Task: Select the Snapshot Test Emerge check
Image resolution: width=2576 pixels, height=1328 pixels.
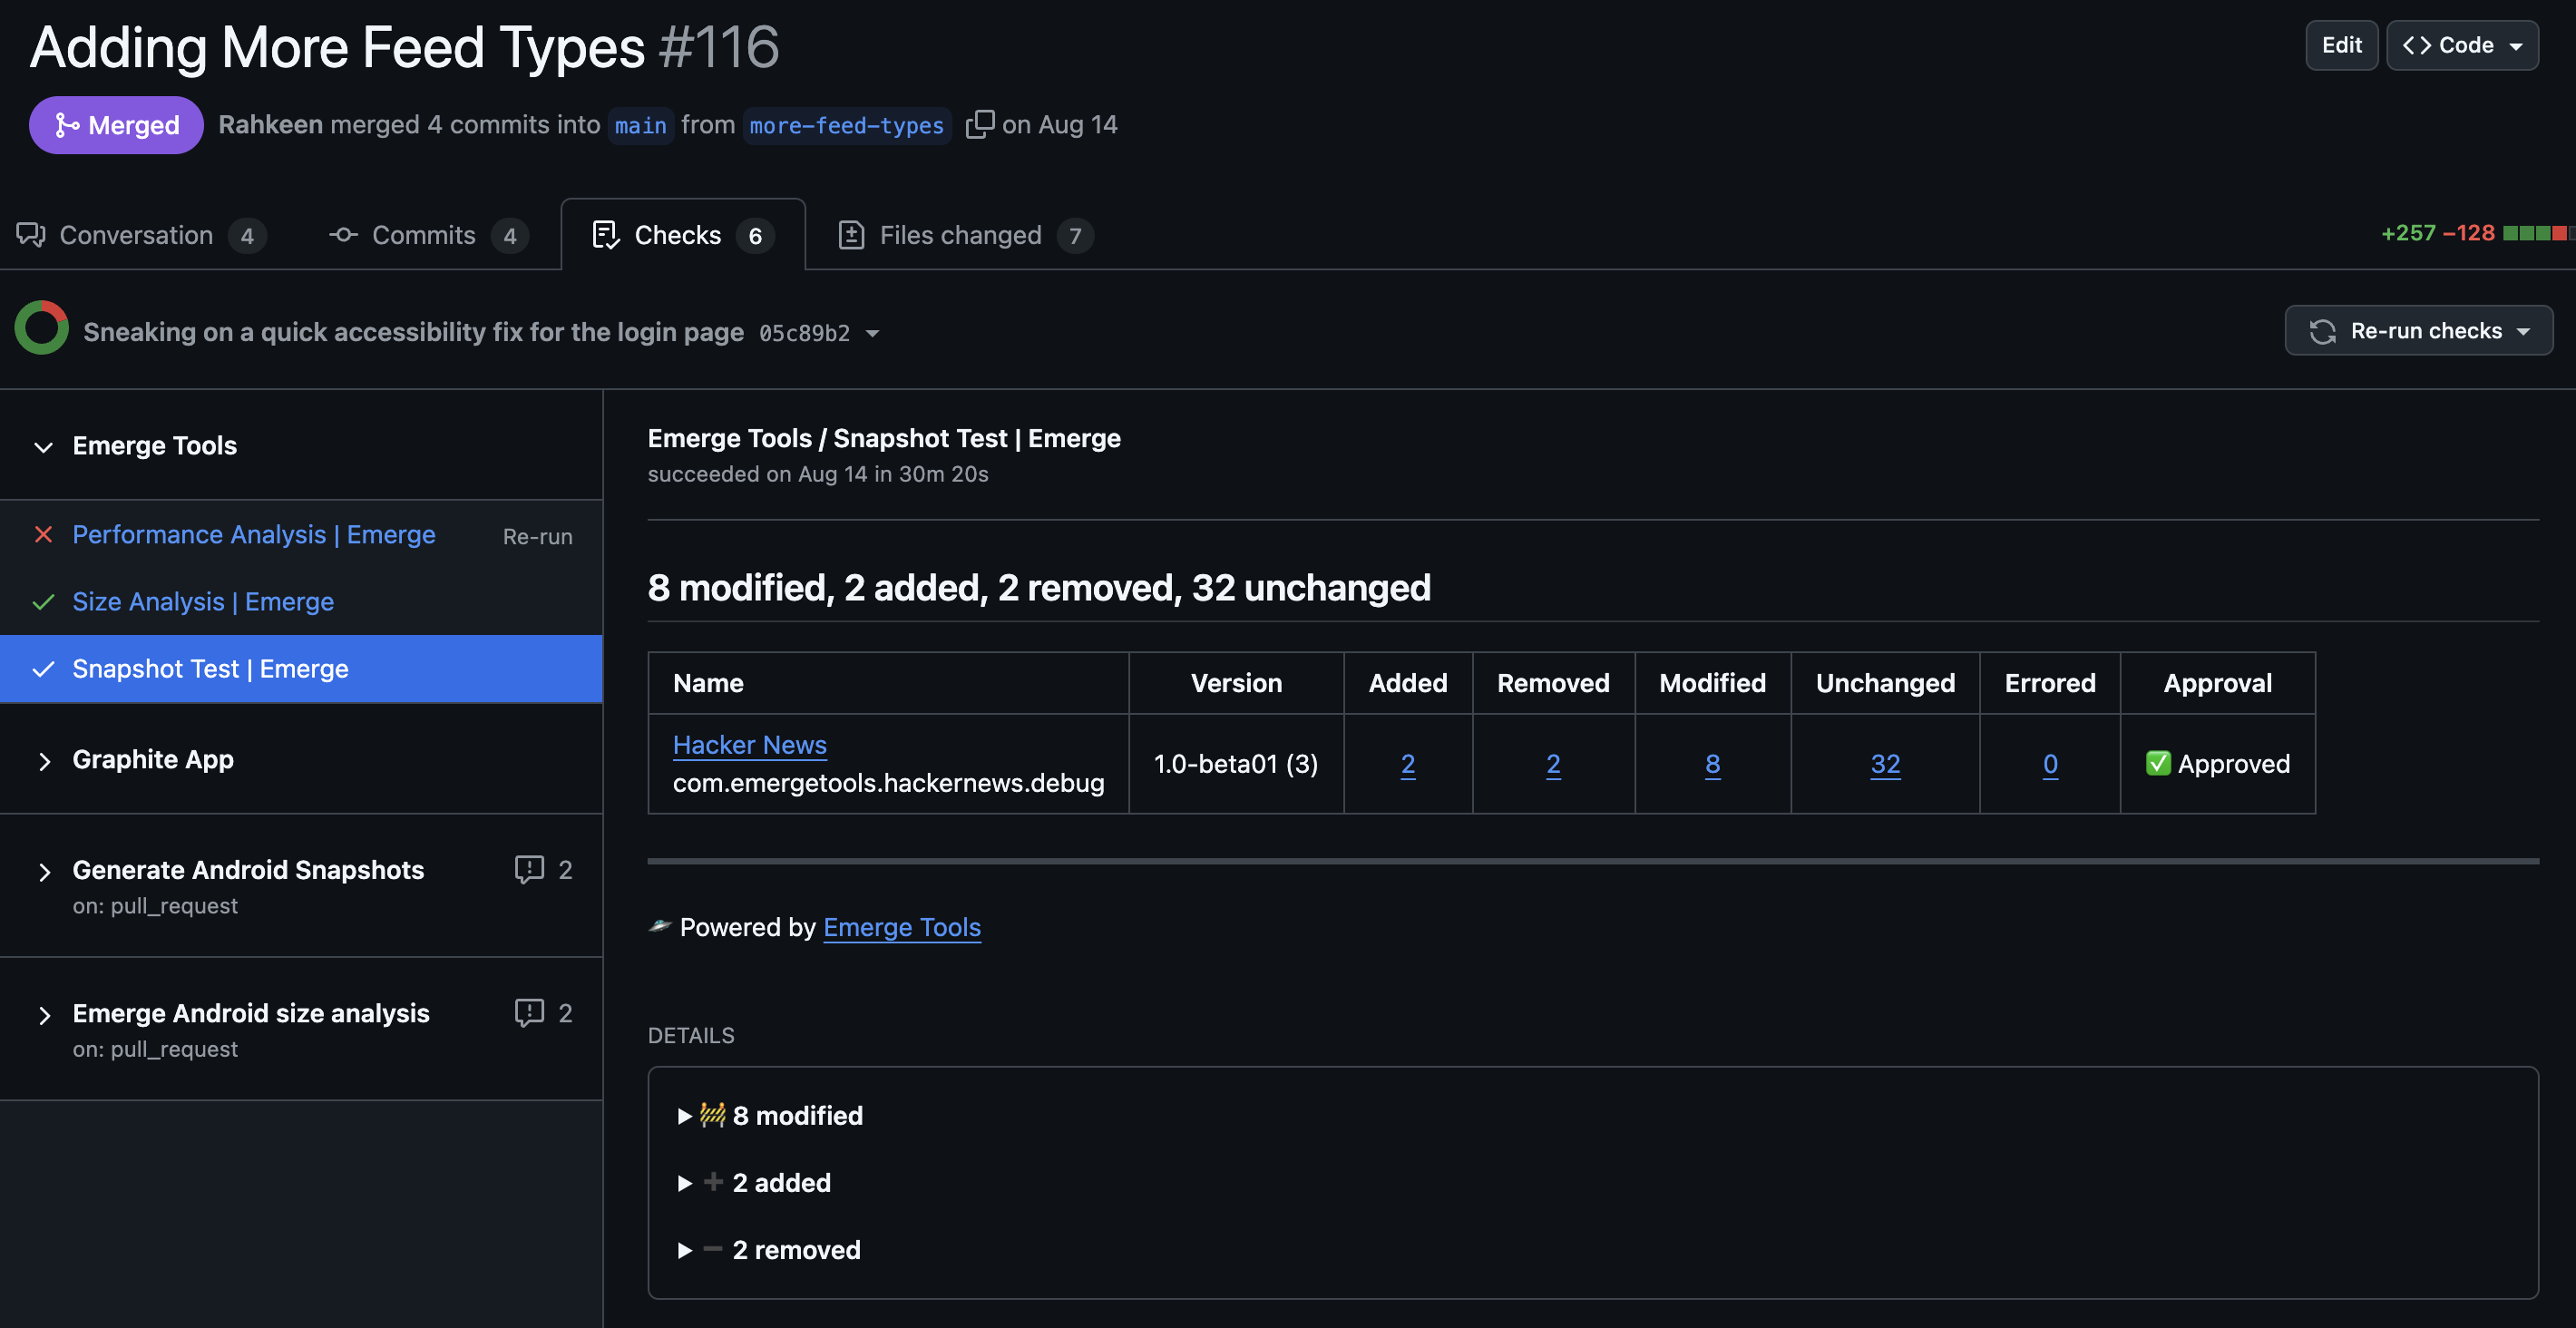Action: tap(210, 668)
